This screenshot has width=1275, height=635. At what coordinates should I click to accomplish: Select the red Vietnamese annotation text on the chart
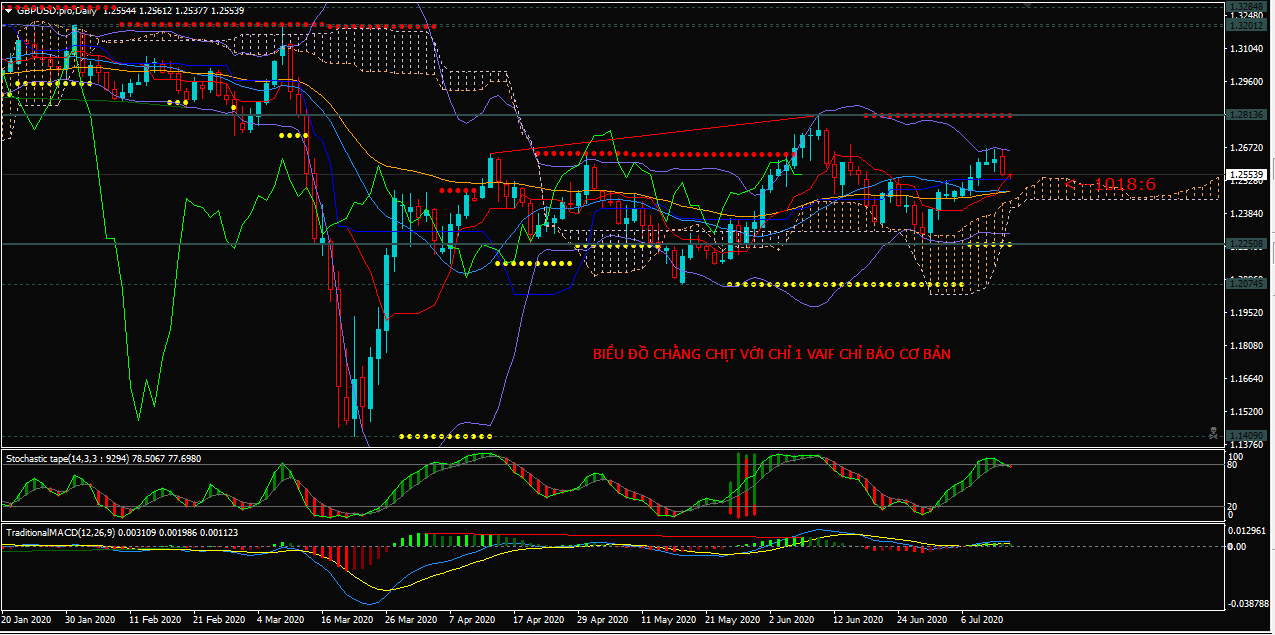click(770, 354)
